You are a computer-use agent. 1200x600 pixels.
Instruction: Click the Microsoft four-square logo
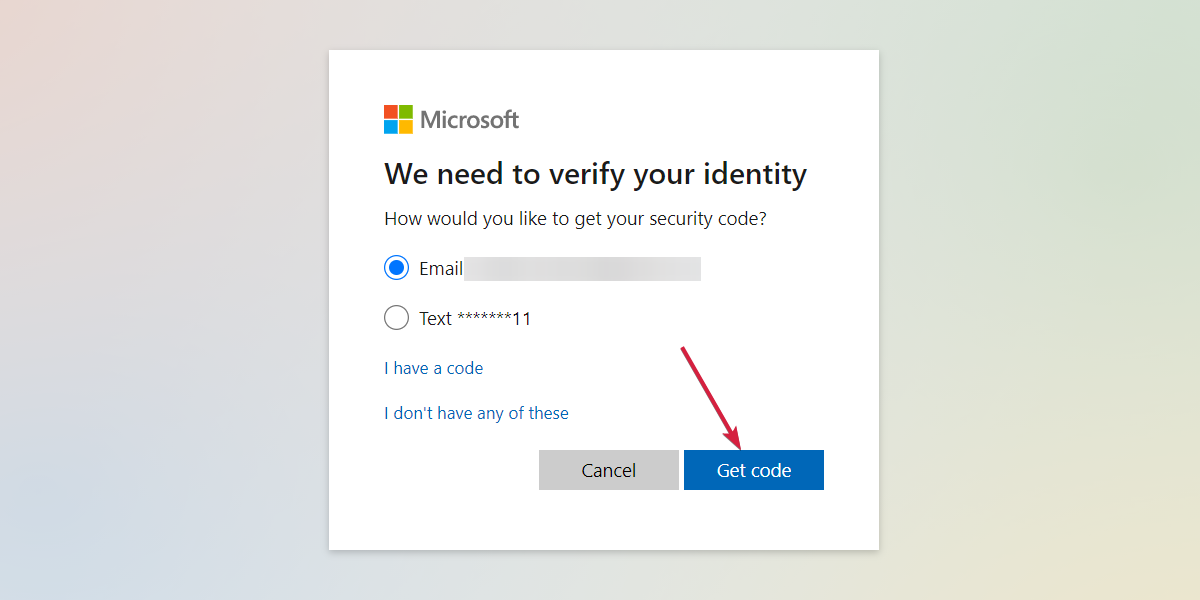398,119
